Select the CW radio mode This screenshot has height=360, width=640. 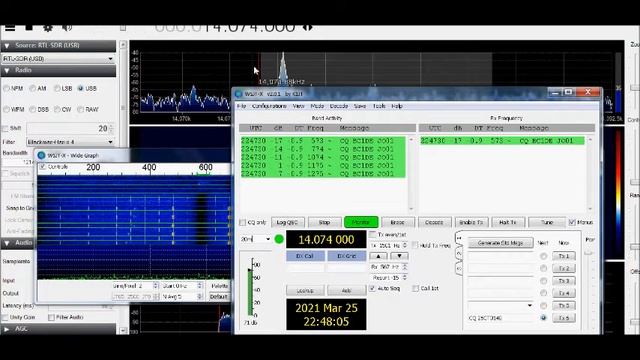click(57, 109)
